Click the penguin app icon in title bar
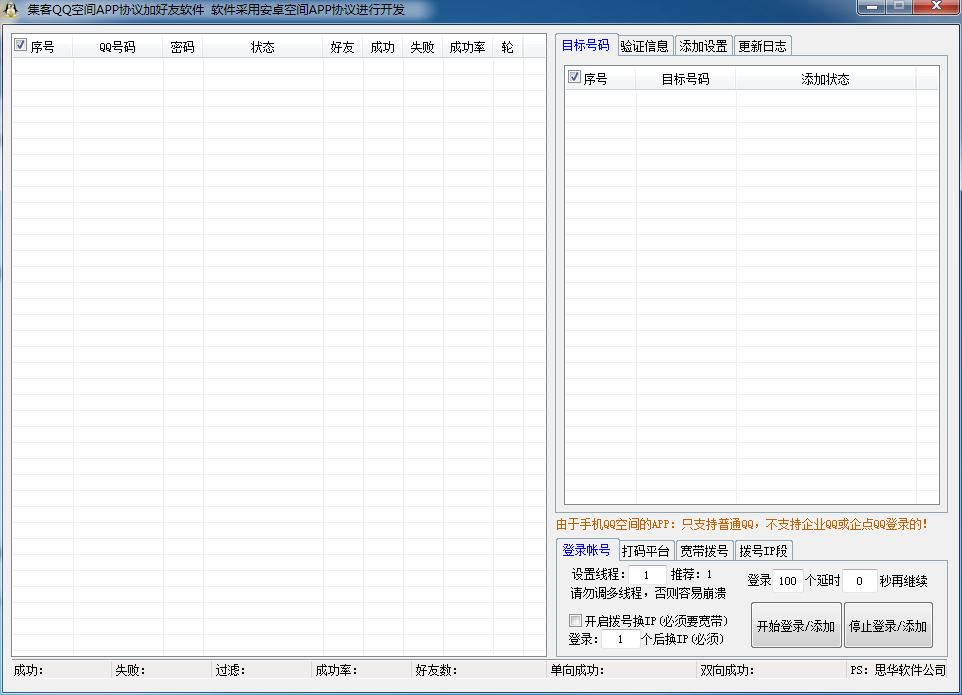The height and width of the screenshot is (695, 962). [12, 10]
